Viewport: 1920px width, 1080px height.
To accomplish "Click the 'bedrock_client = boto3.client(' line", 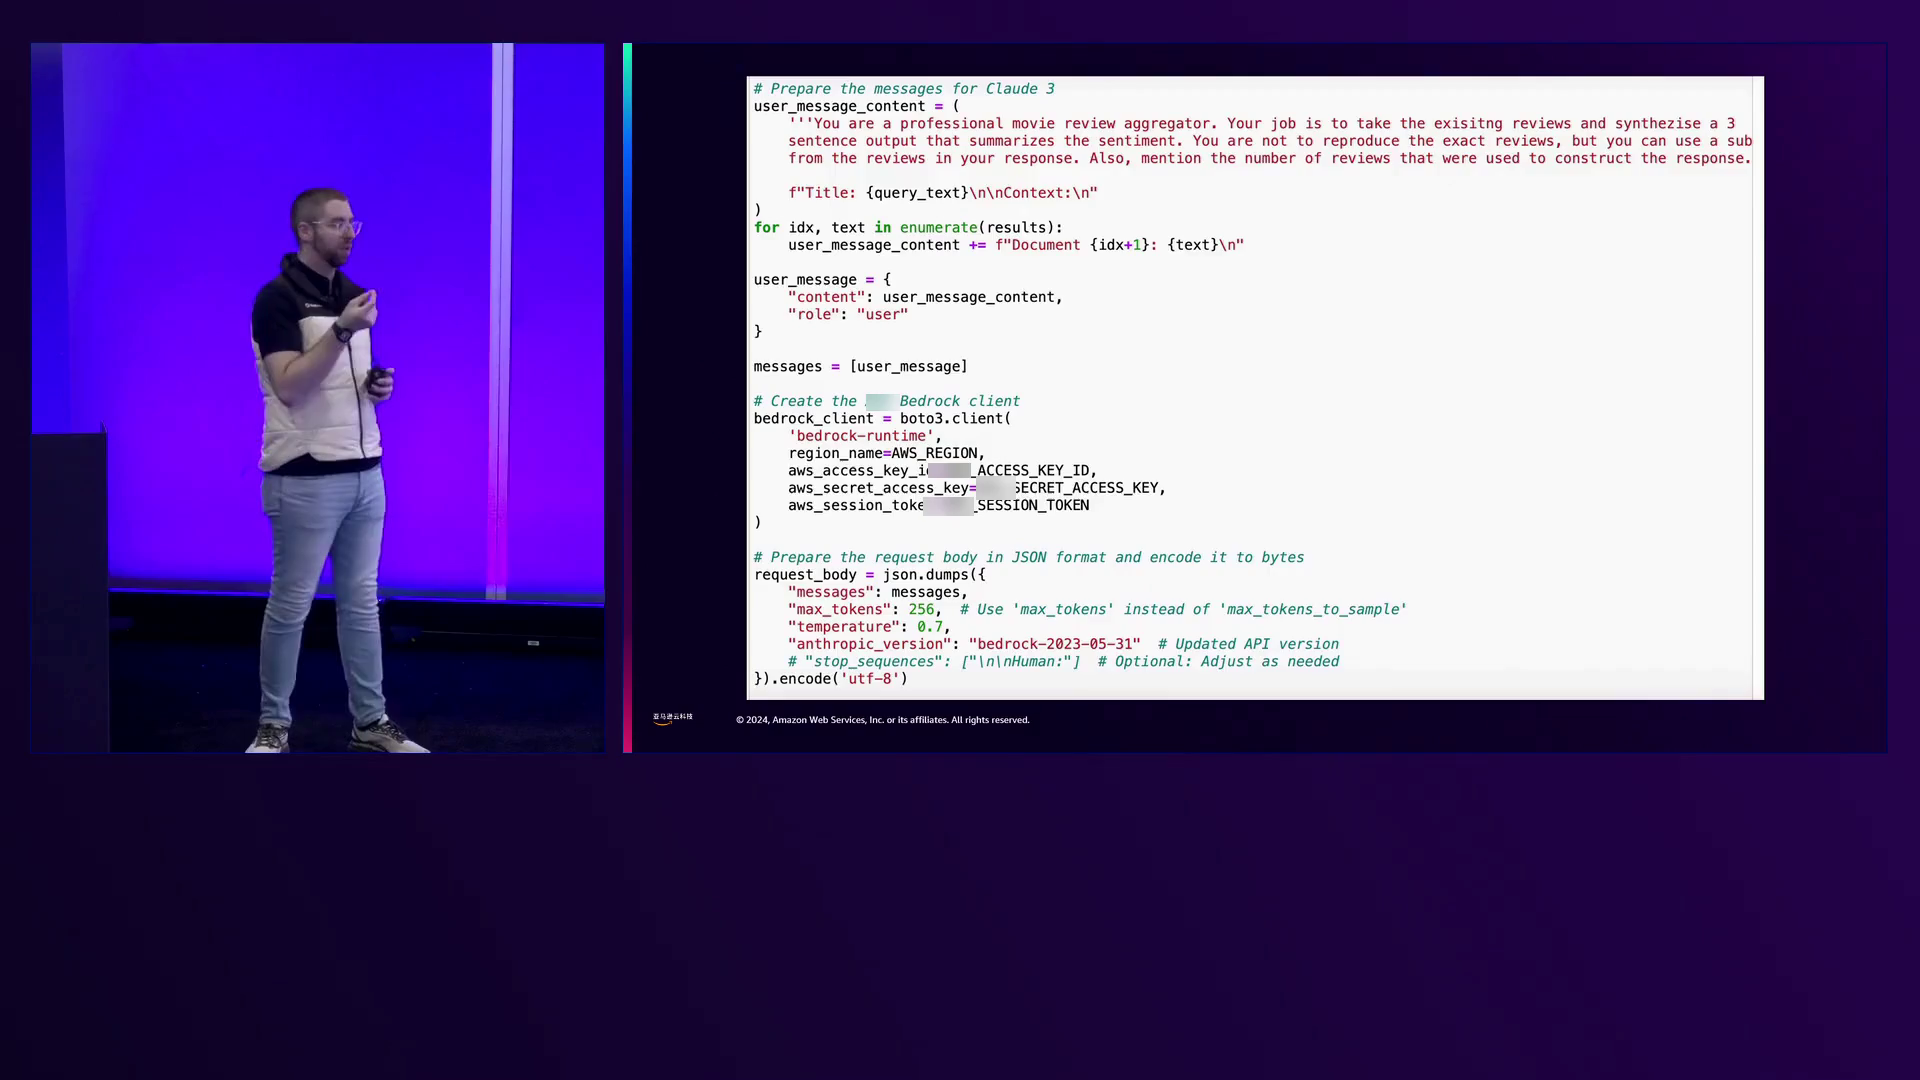I will [x=882, y=419].
